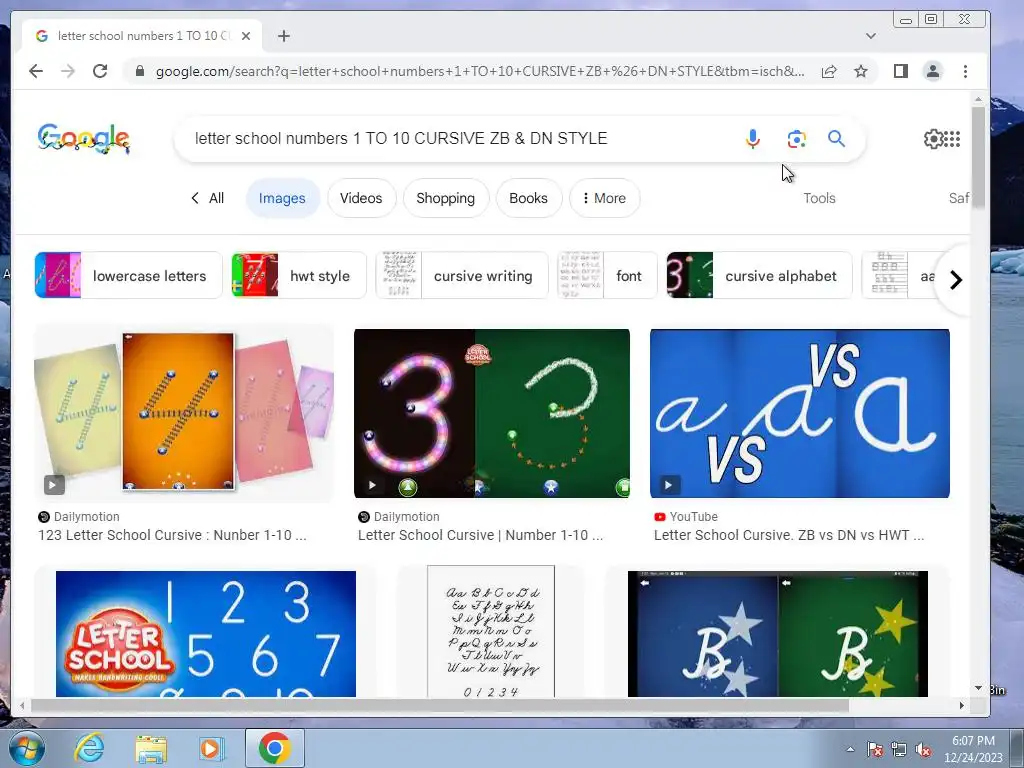Open Action Center flag icon
1024x768 pixels.
click(874, 749)
